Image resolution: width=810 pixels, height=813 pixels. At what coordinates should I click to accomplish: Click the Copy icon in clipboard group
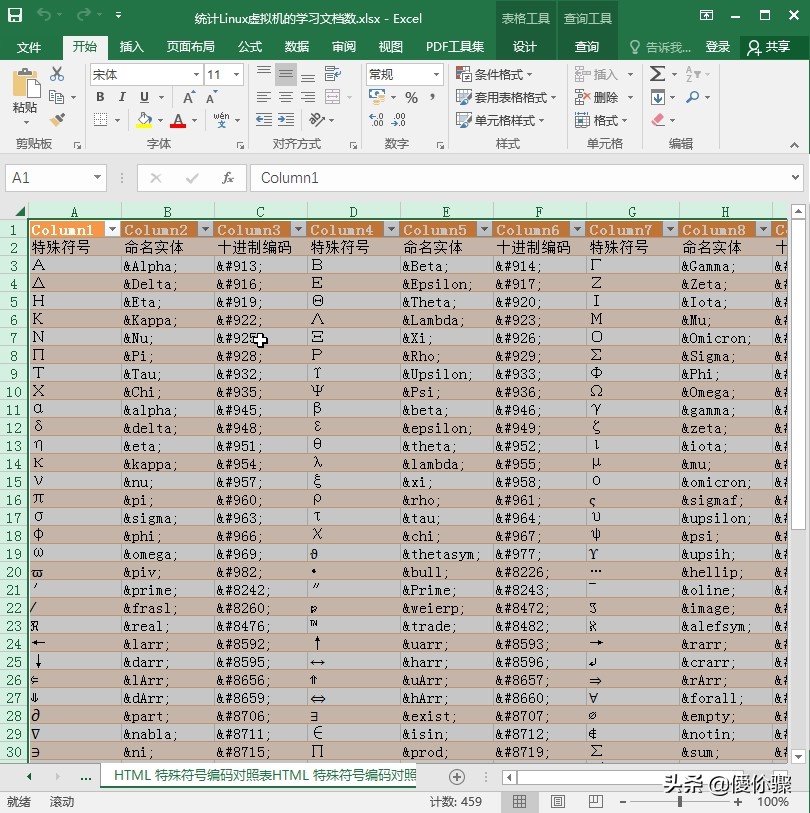[56, 97]
